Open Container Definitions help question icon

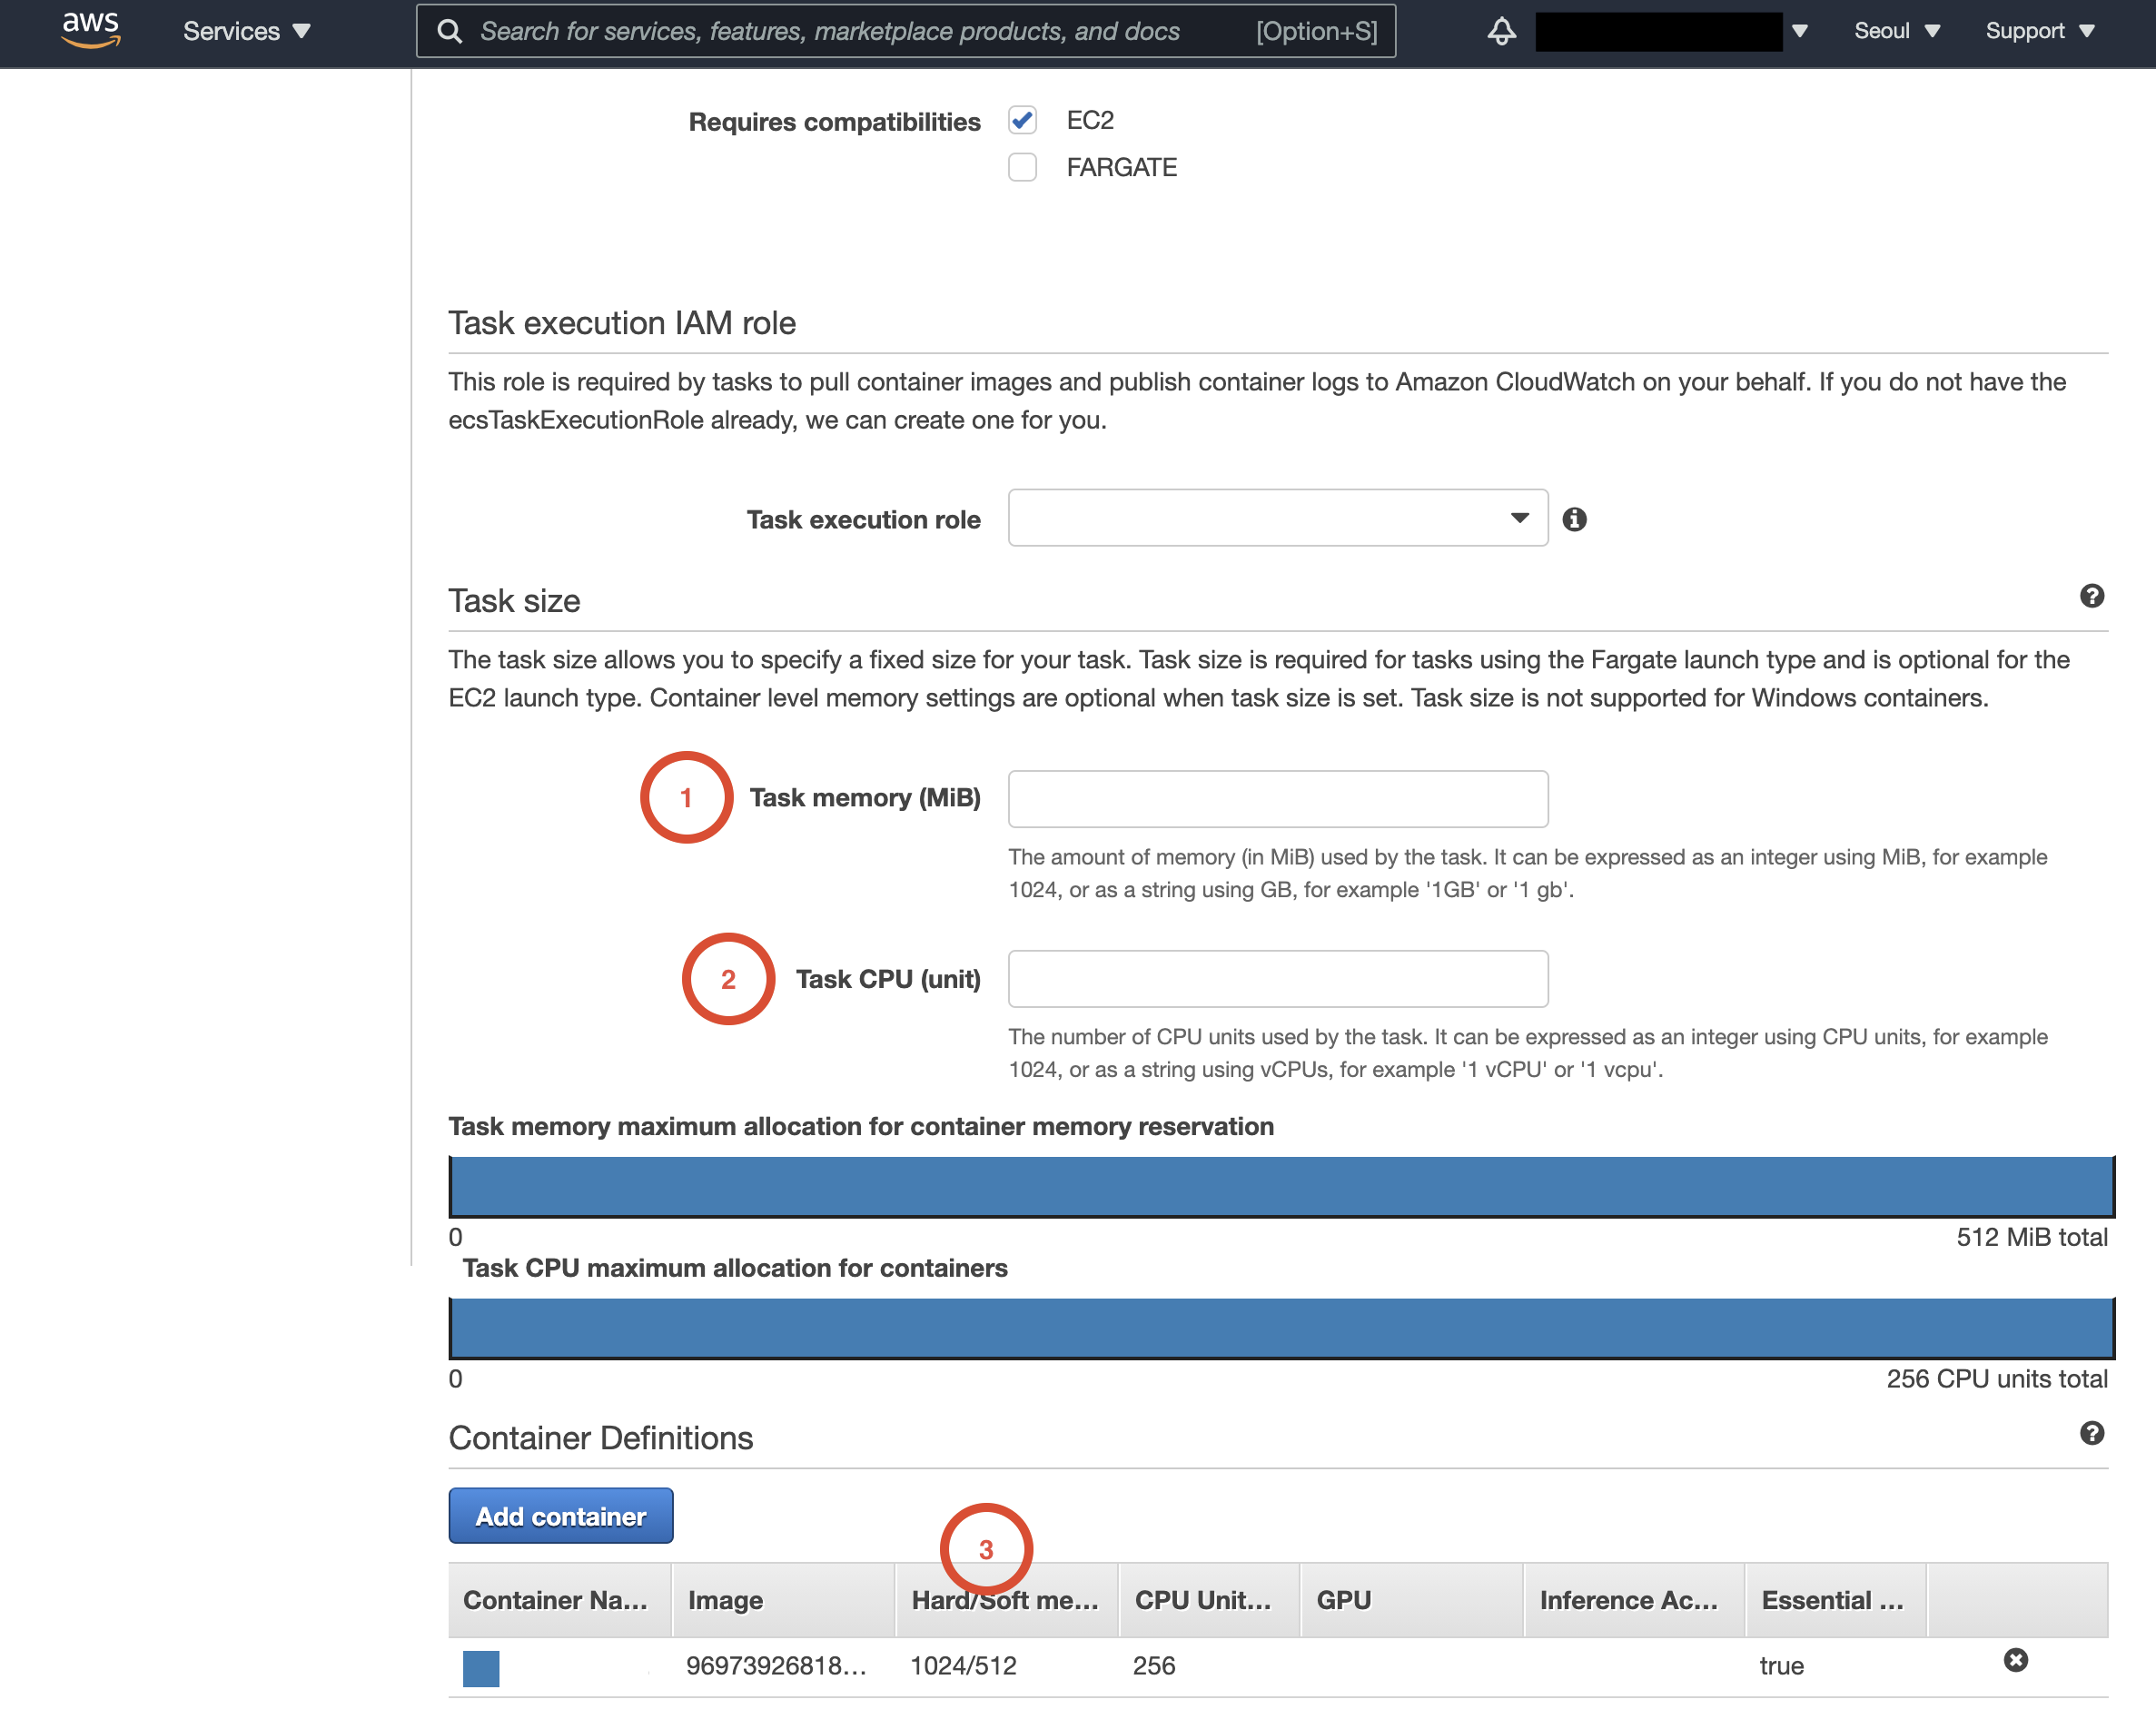click(x=2091, y=1433)
